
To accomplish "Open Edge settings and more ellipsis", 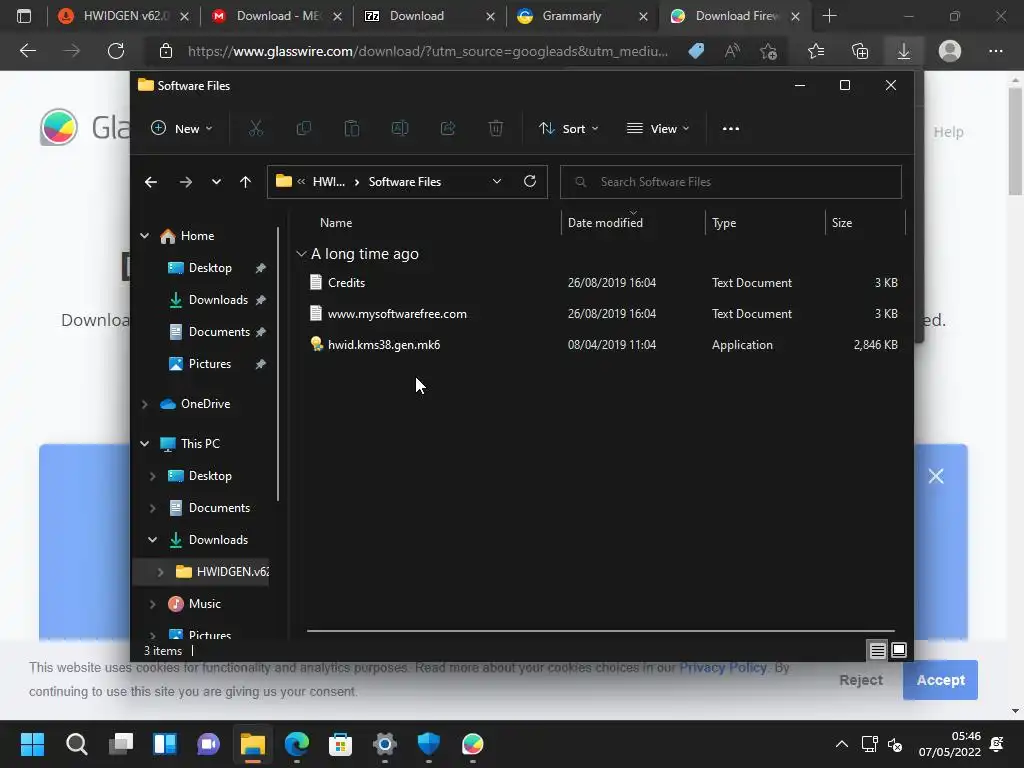I will (995, 51).
